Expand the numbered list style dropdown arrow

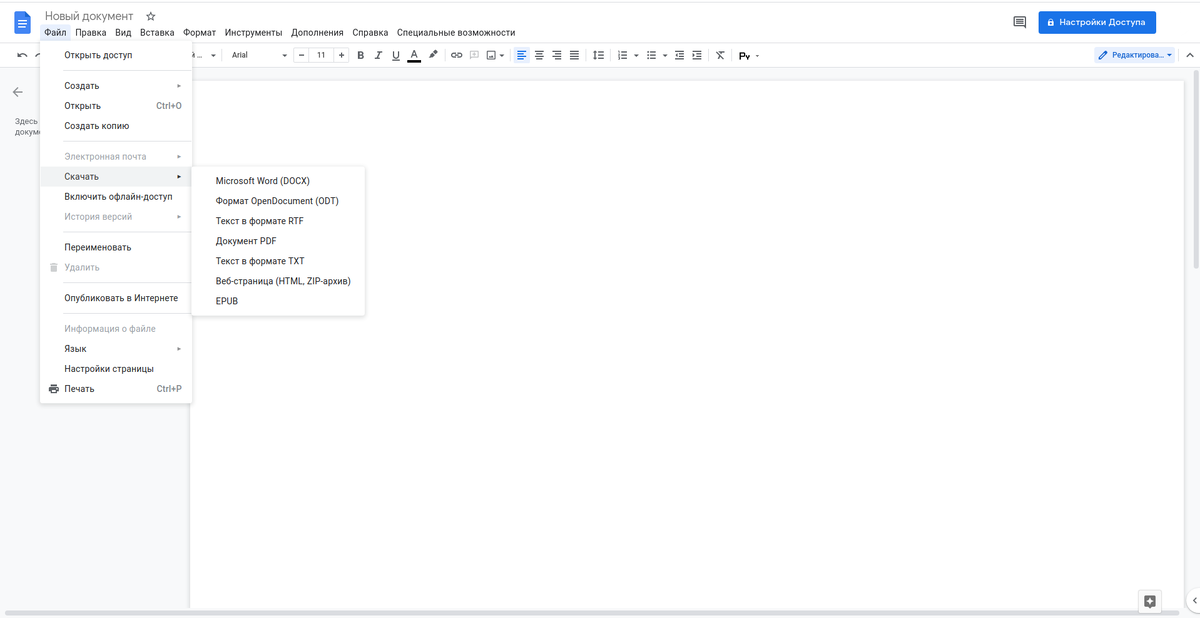pos(636,55)
